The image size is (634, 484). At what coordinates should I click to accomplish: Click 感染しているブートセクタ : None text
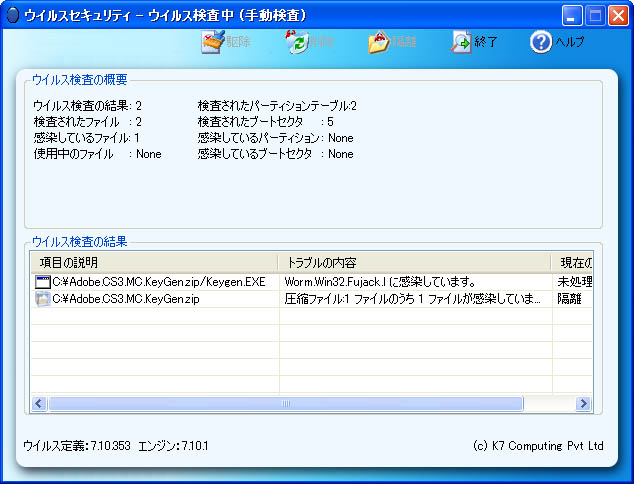pyautogui.click(x=276, y=154)
